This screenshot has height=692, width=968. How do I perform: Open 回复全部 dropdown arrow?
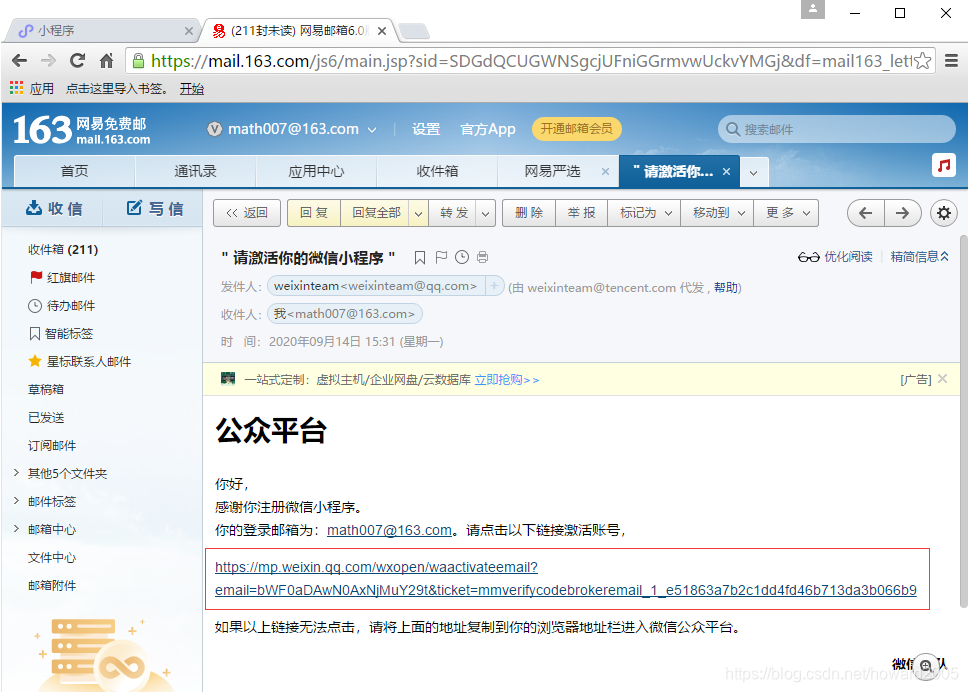419,213
